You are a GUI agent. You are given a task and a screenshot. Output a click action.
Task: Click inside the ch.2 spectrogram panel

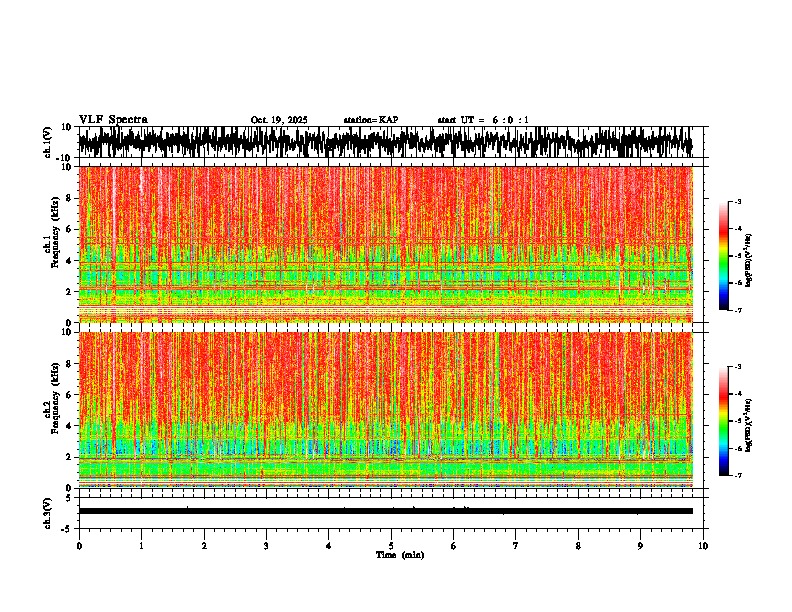(x=385, y=410)
